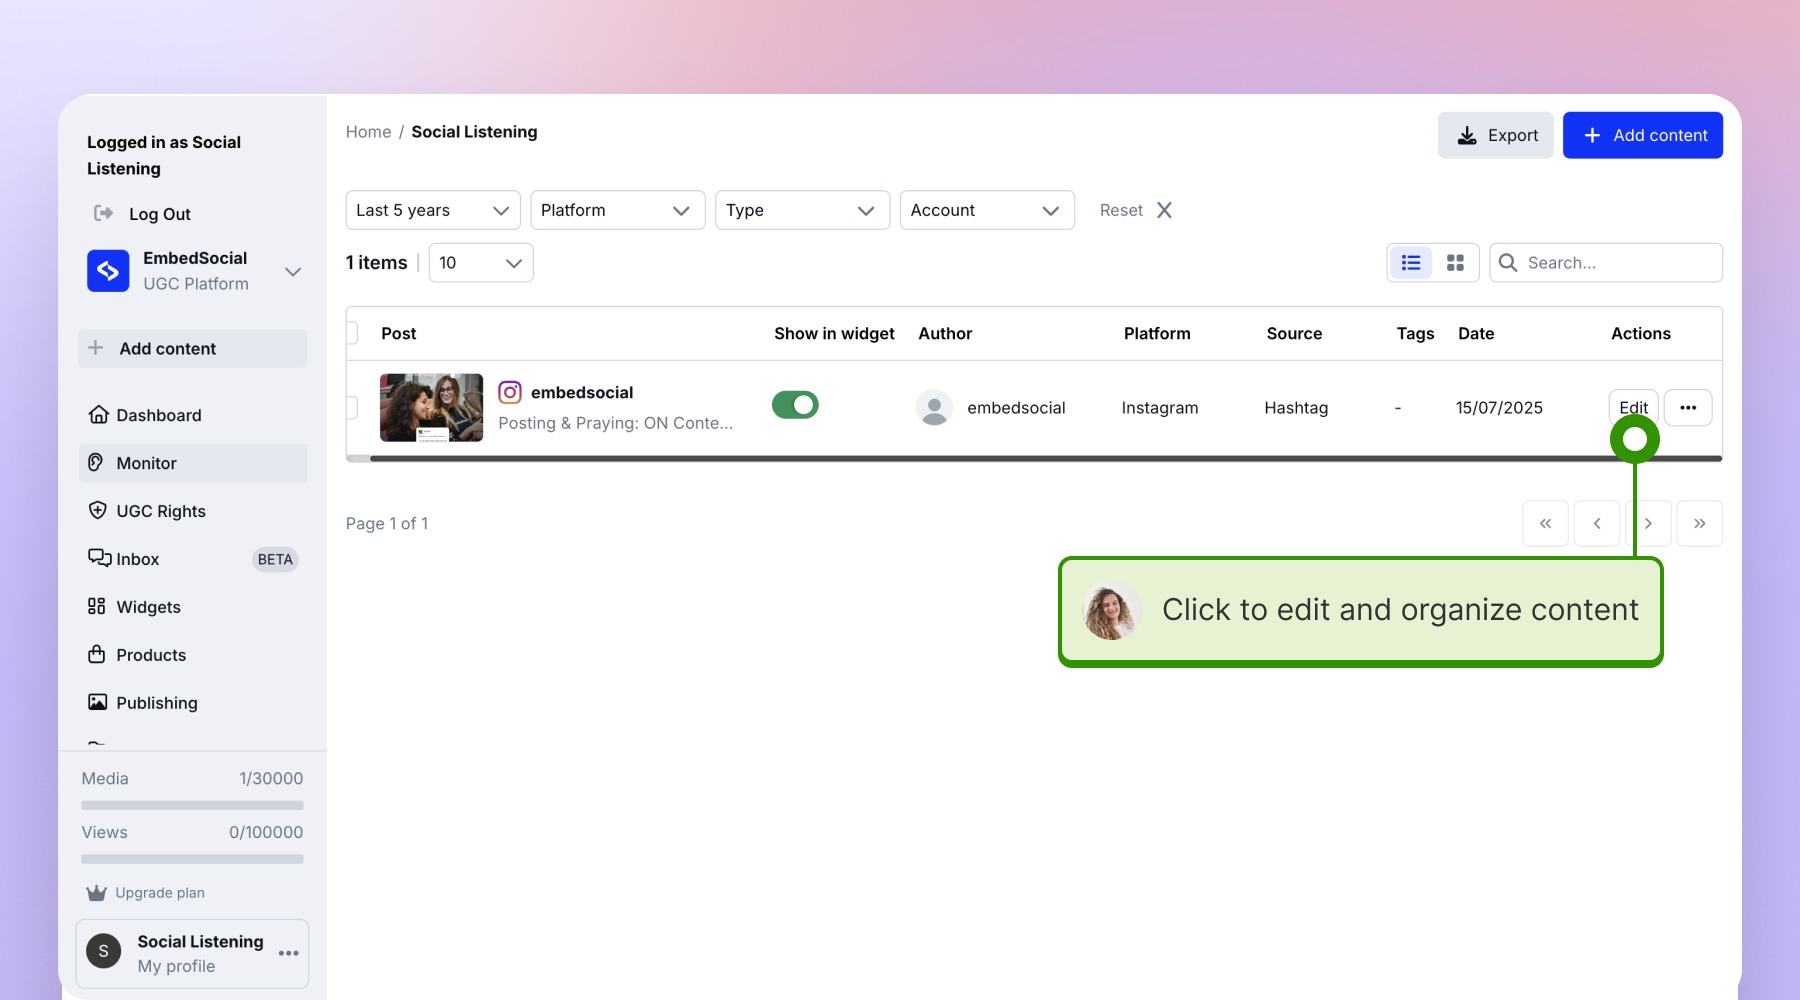Click the "Hashtag" source cell
Viewport: 1800px width, 1000px height.
(x=1296, y=407)
